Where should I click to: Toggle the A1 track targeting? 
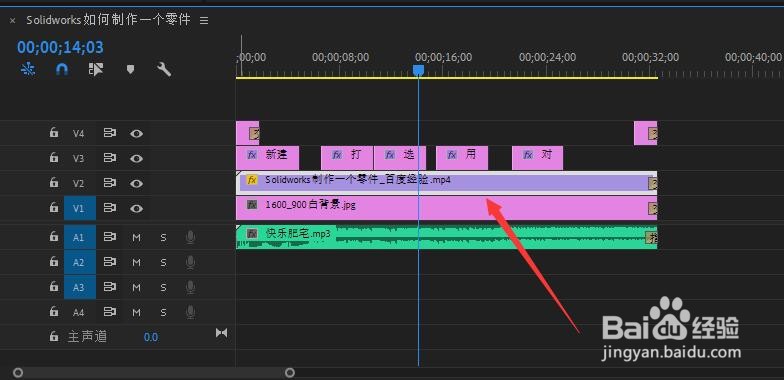(x=80, y=238)
